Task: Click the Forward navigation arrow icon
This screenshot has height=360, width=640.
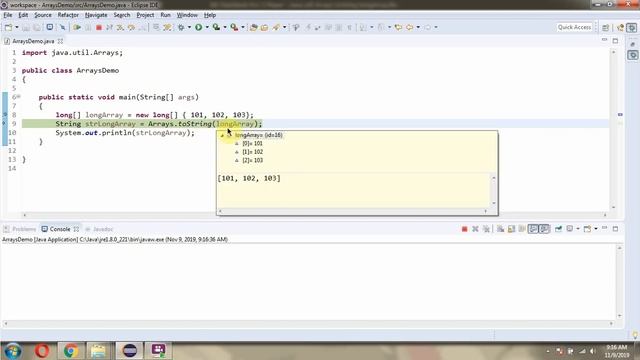Action: [427, 27]
